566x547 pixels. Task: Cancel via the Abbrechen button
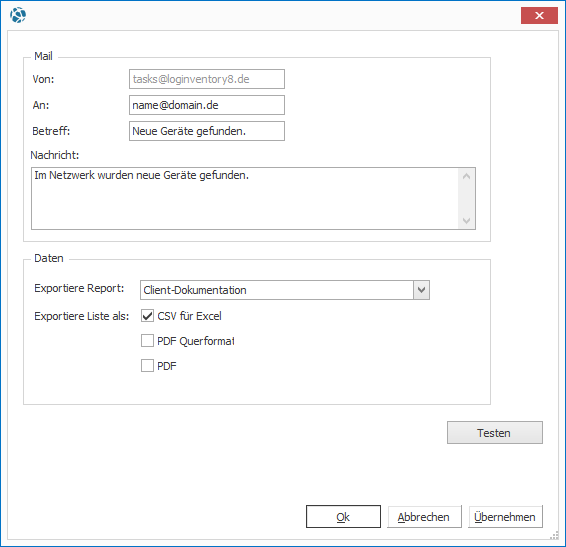point(424,517)
